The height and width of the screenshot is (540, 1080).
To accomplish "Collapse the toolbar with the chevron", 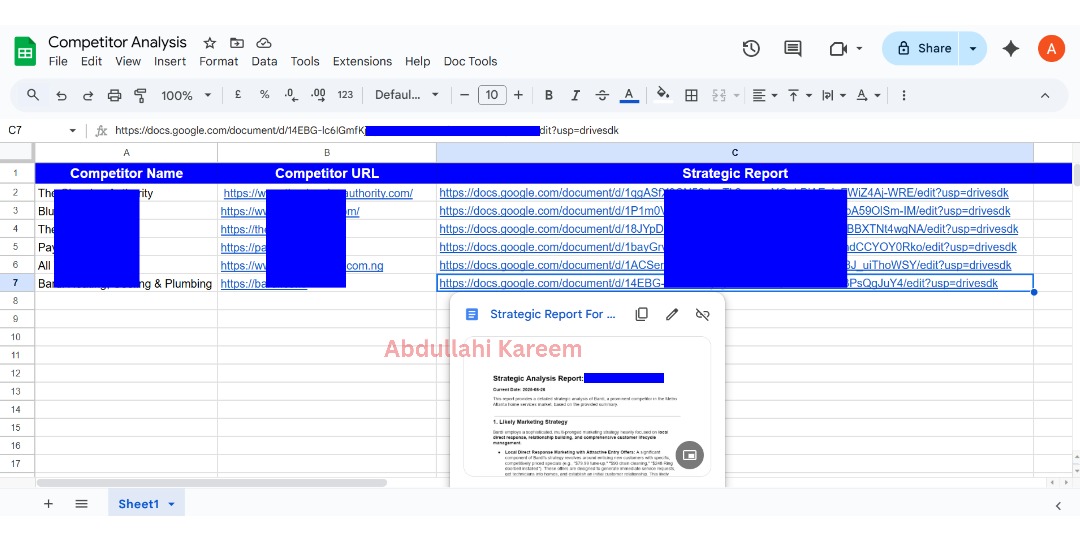I will [x=1045, y=96].
